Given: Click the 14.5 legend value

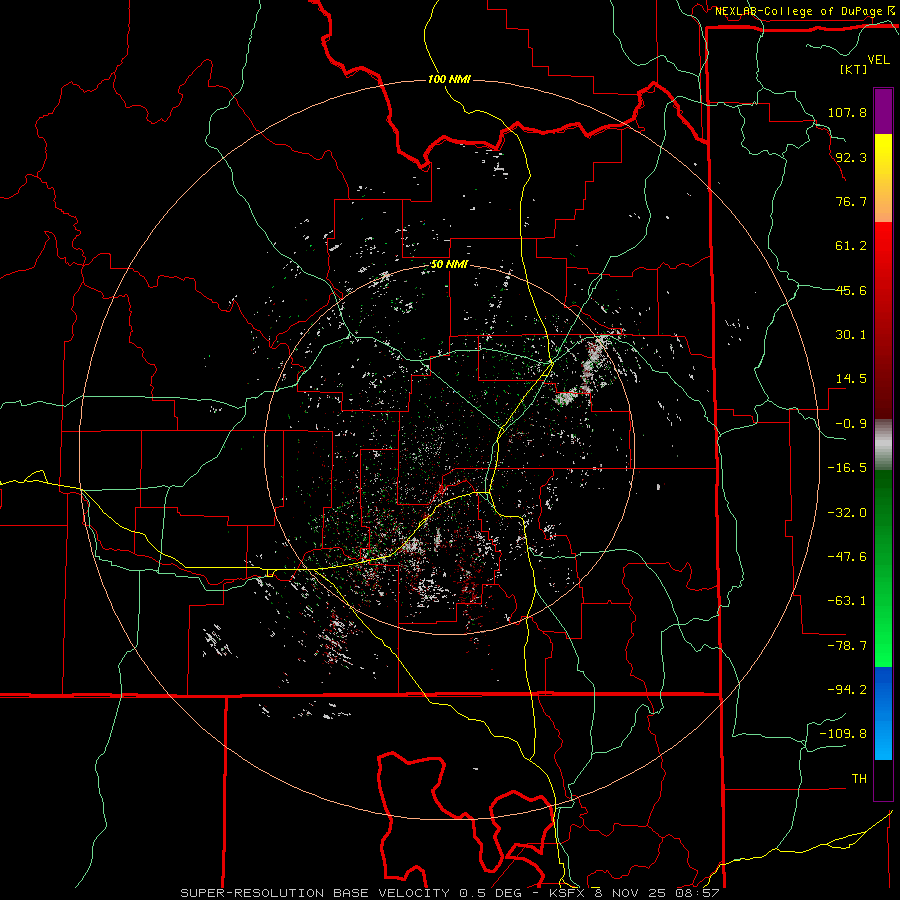Looking at the screenshot, I should 851,379.
